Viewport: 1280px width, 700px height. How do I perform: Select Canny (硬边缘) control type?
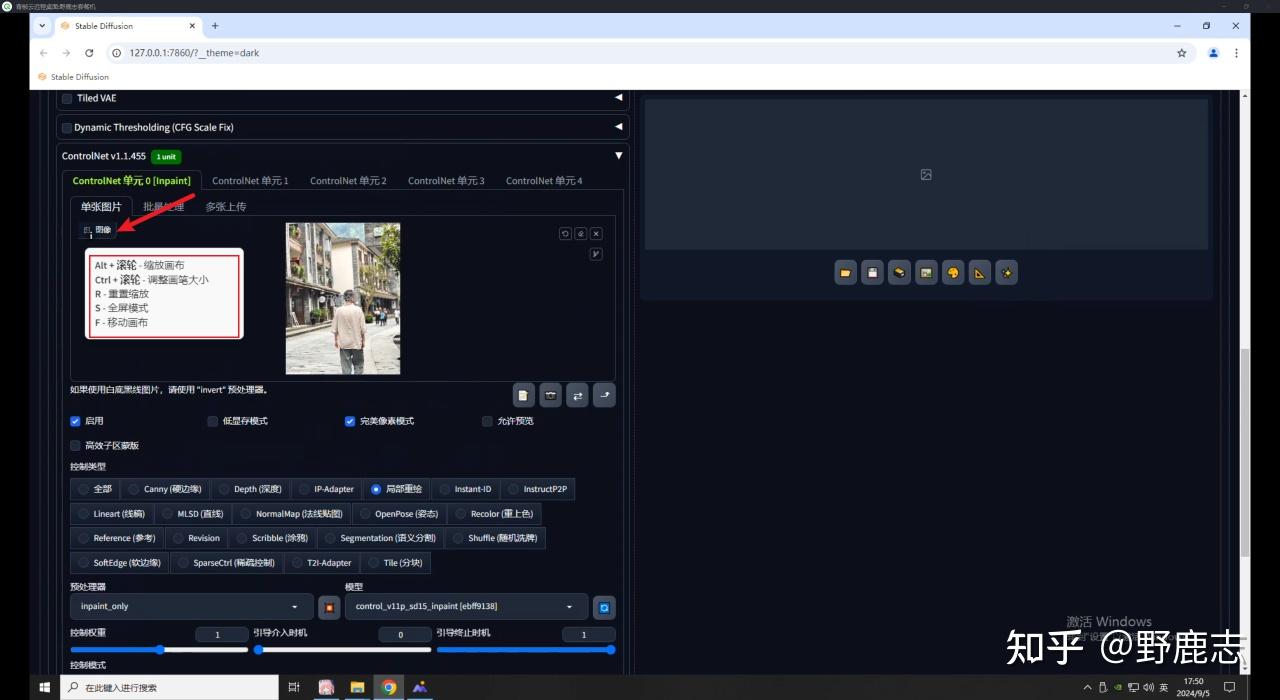click(164, 489)
